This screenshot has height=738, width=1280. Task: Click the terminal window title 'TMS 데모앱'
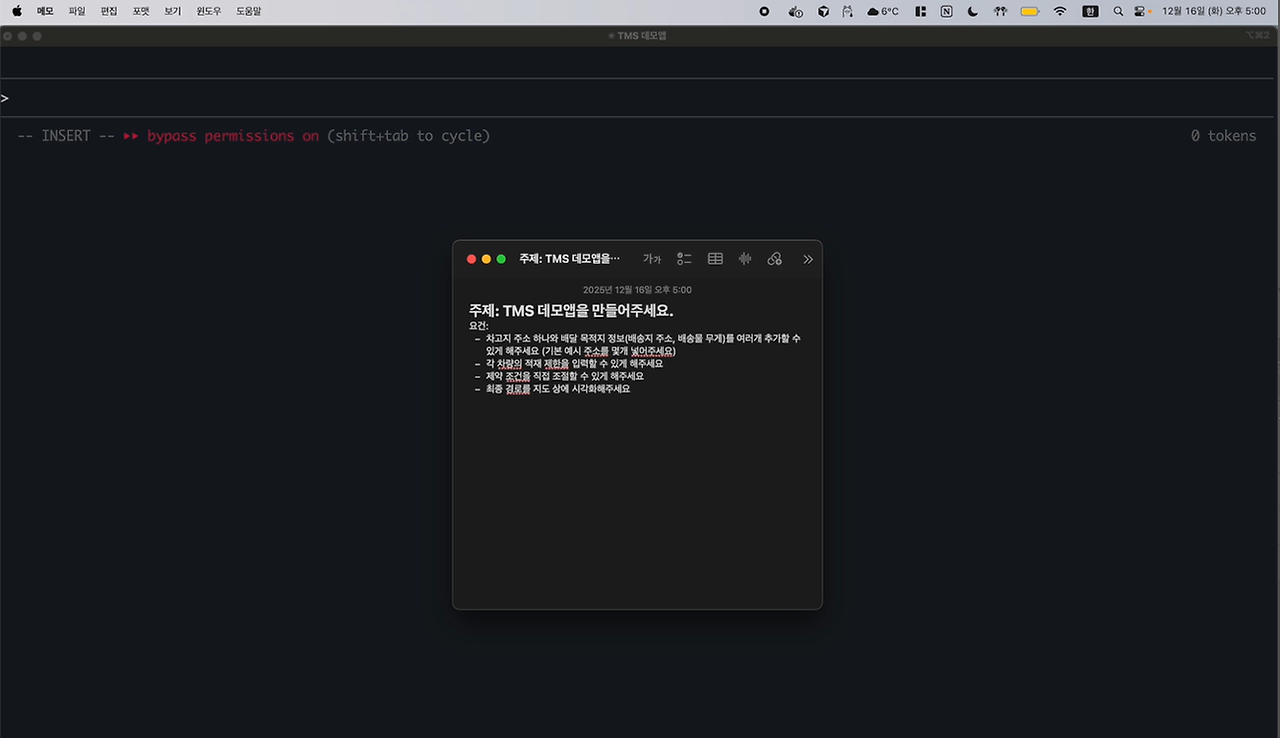coord(641,36)
